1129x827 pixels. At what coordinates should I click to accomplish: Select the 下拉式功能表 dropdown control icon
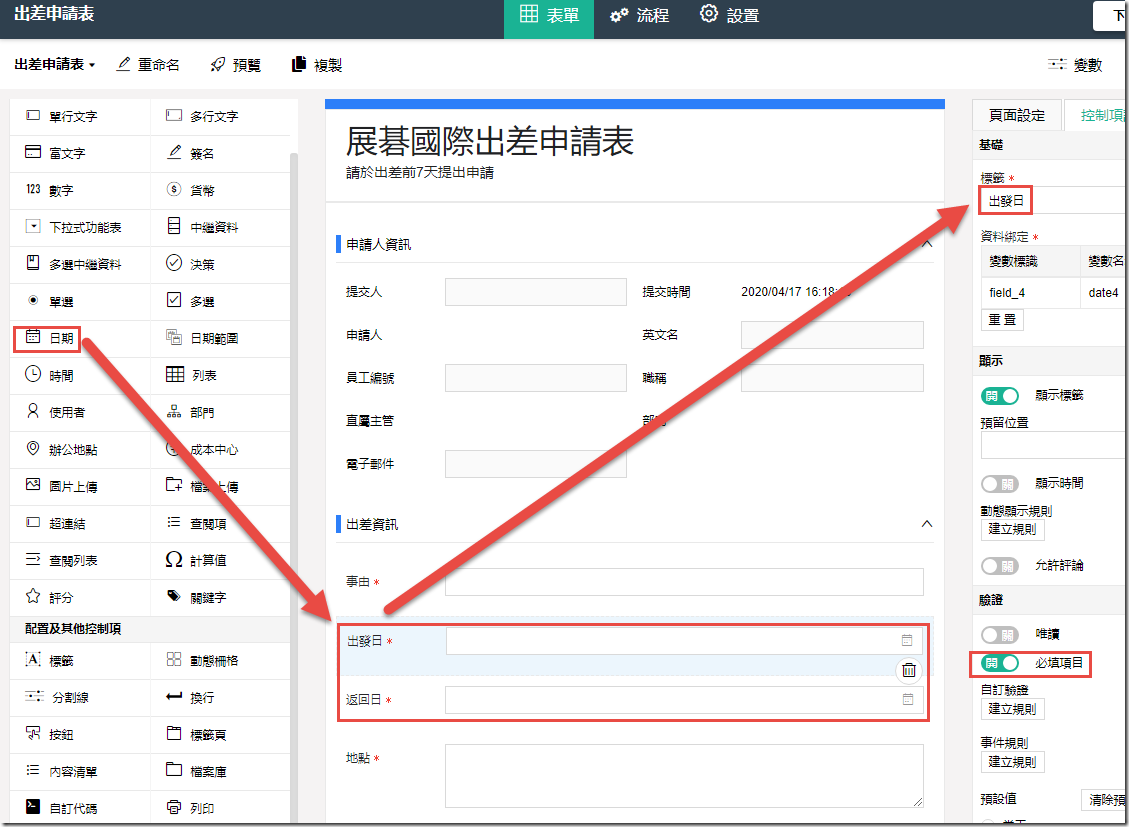pyautogui.click(x=32, y=227)
